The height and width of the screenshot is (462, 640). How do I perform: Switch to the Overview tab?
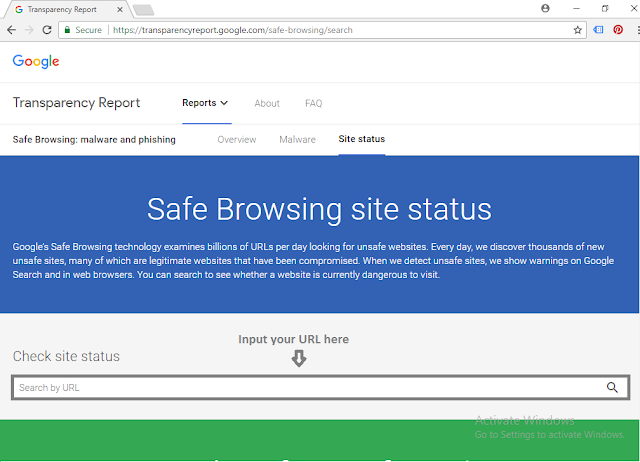[237, 140]
